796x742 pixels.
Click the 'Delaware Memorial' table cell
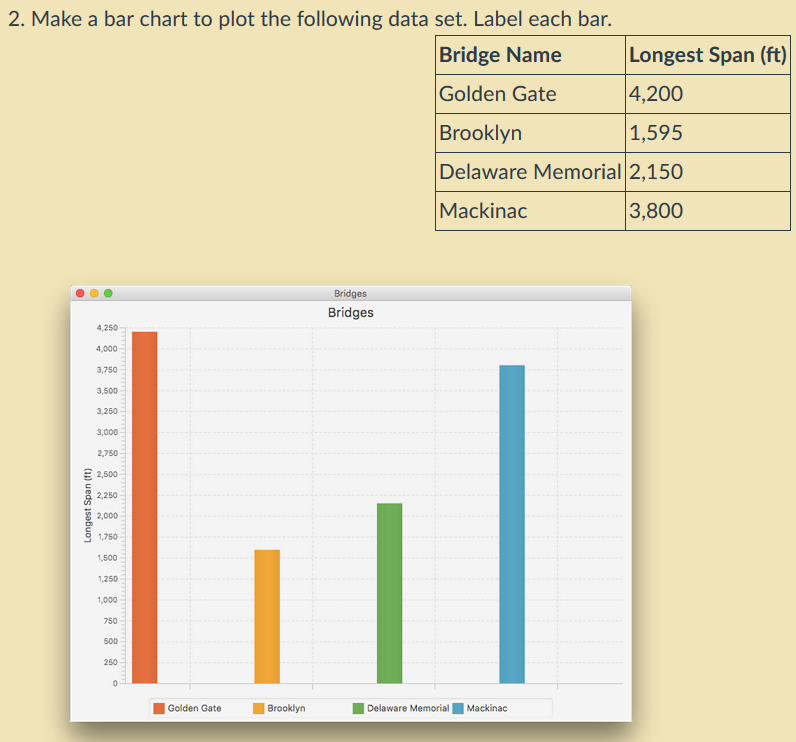point(530,172)
